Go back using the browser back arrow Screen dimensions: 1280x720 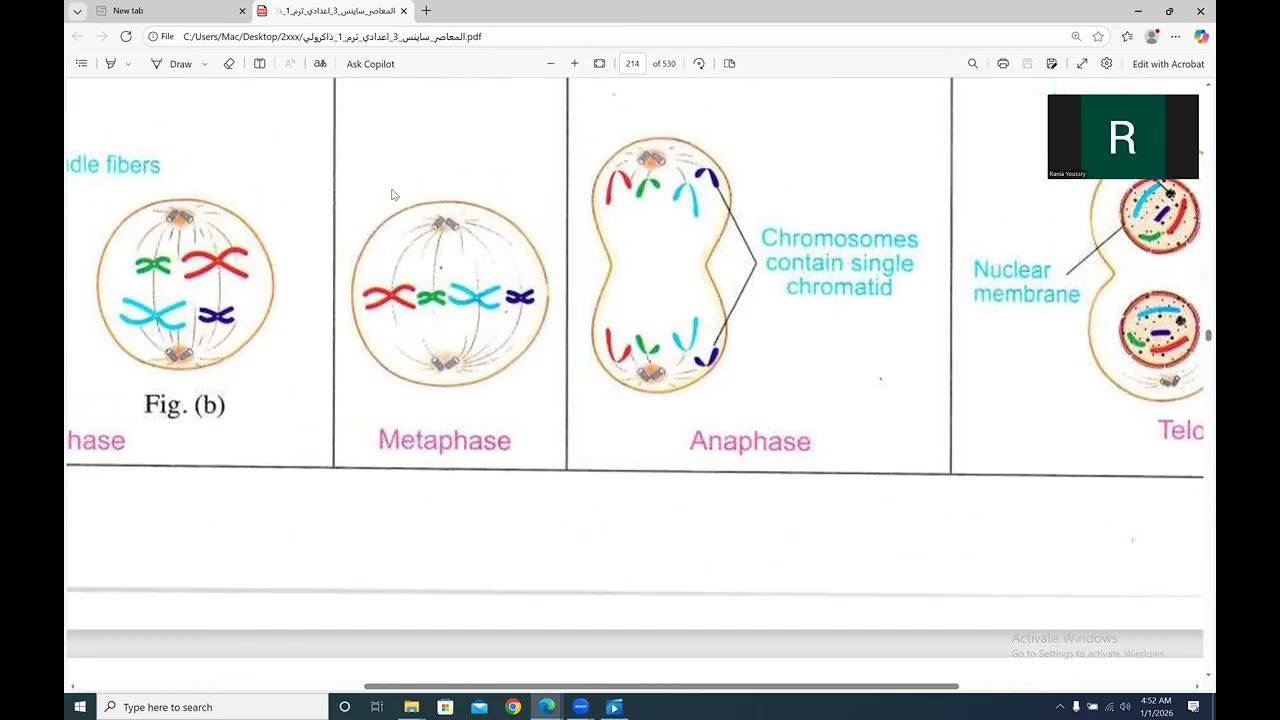tap(77, 36)
